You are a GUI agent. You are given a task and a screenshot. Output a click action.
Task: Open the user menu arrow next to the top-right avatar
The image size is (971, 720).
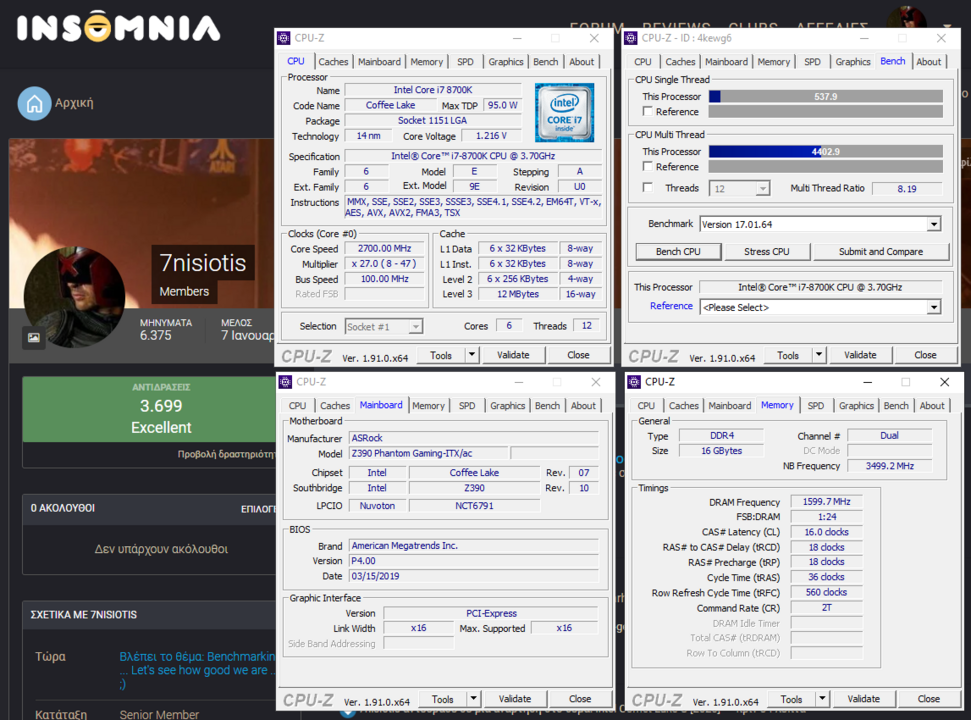947,27
